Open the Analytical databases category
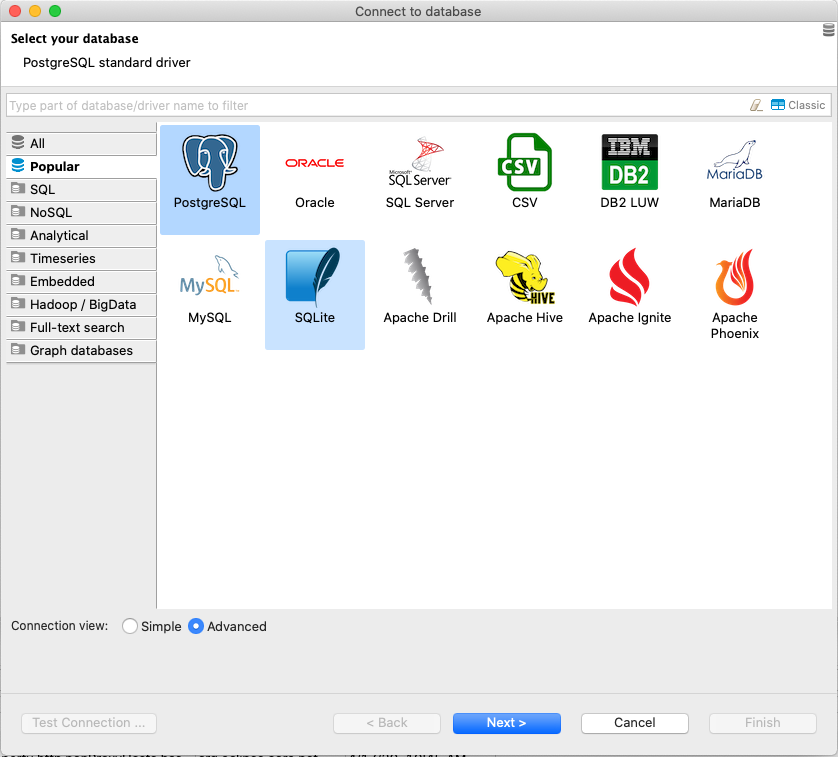Image resolution: width=838 pixels, height=757 pixels. point(81,235)
